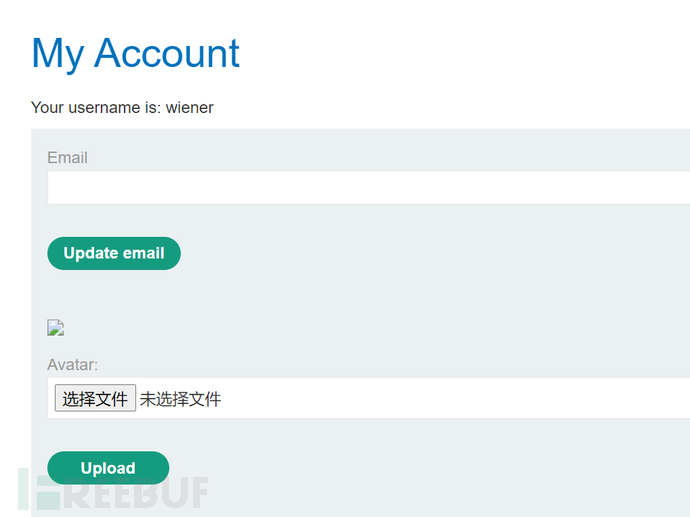Click the 'Your username is' text line
690x517 pixels.
point(122,107)
